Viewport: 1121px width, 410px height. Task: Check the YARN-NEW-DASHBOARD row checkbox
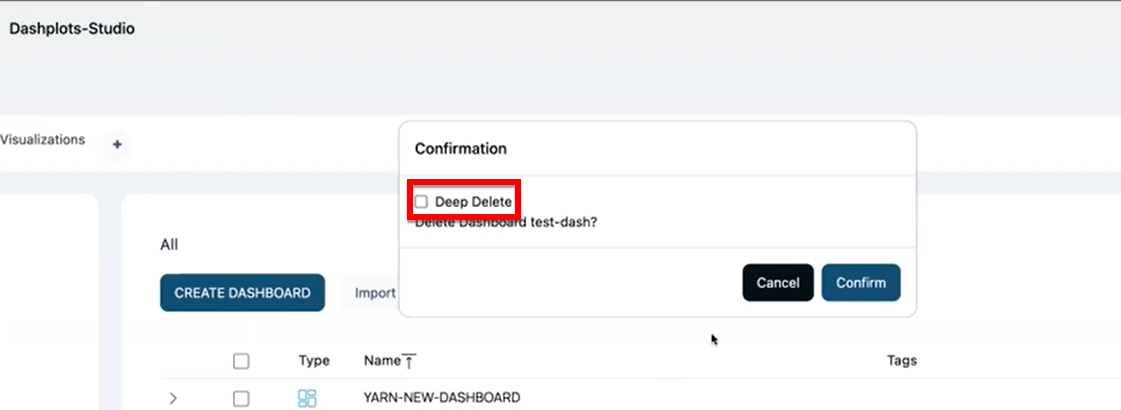(241, 398)
